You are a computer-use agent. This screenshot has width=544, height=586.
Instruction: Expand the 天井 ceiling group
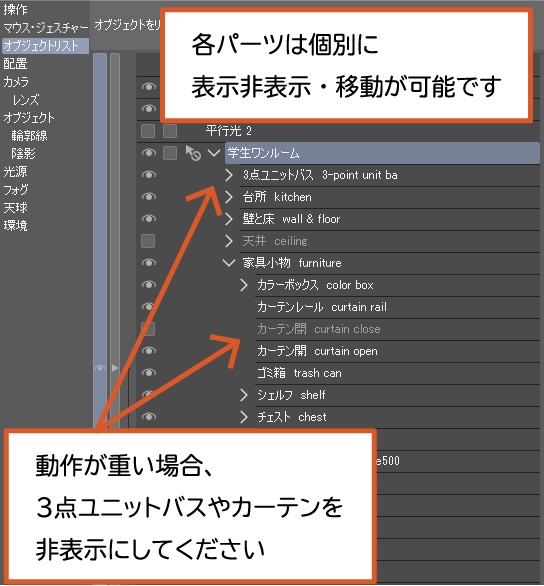tap(229, 241)
